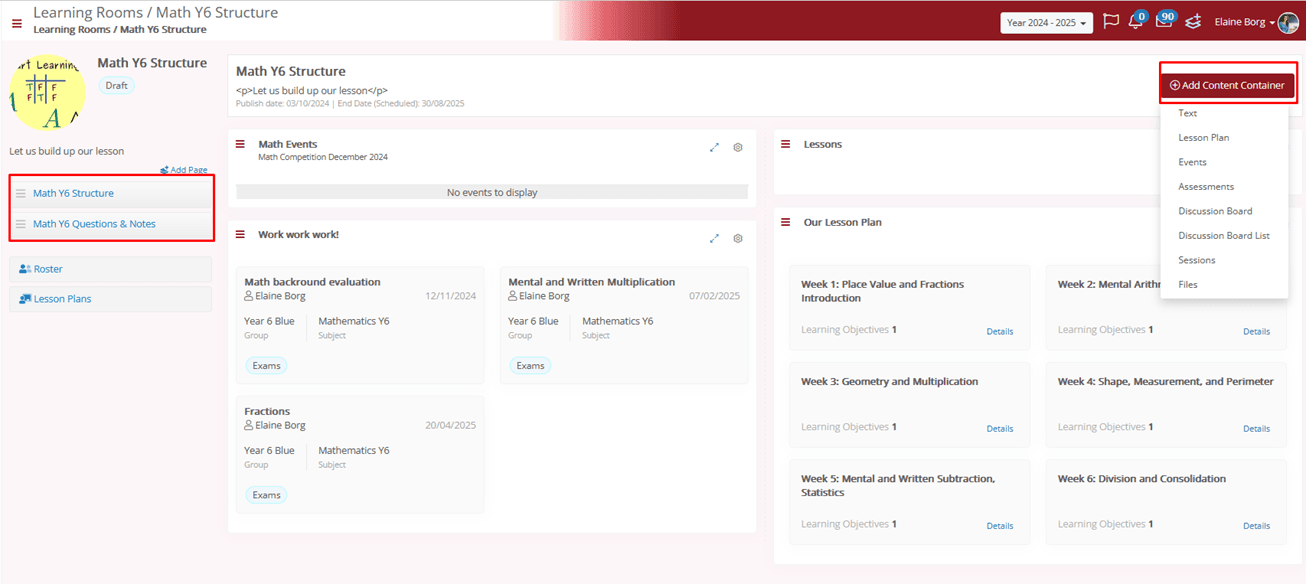Screen dimensions: 1306x584
Task: Click the Math Y6 Structure room thumbnail
Action: (47, 91)
